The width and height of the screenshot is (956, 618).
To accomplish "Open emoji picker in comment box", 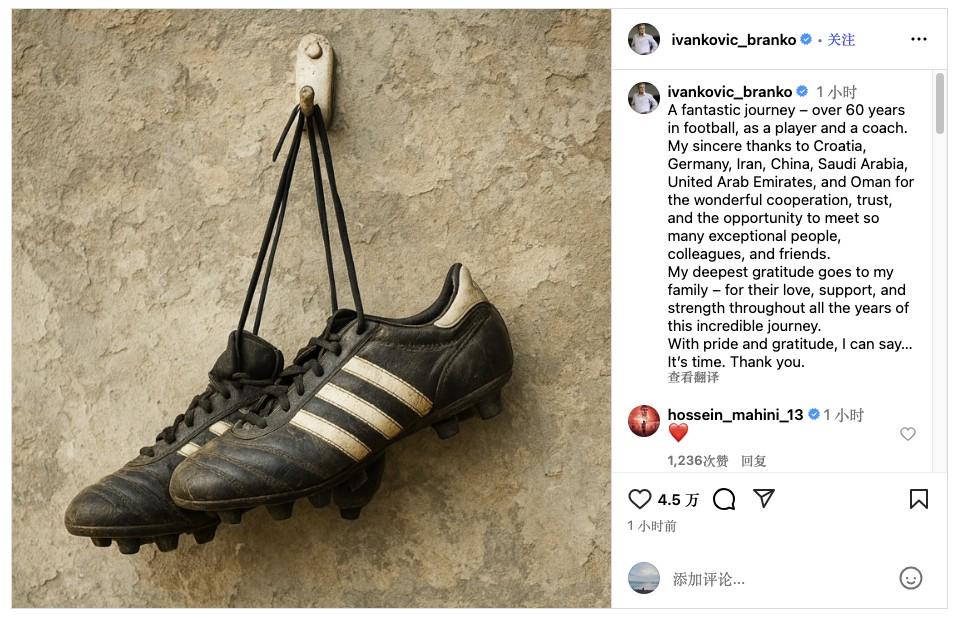I will coord(911,578).
